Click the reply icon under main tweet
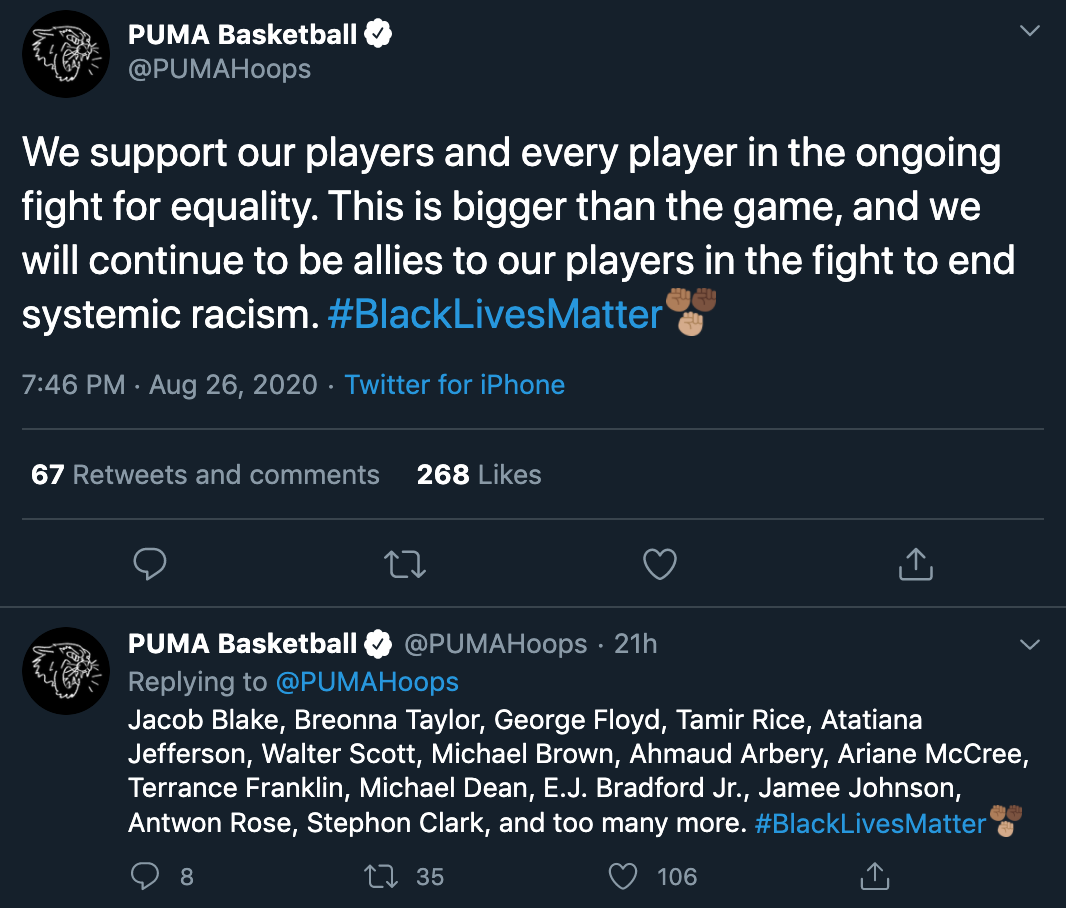 coord(150,563)
